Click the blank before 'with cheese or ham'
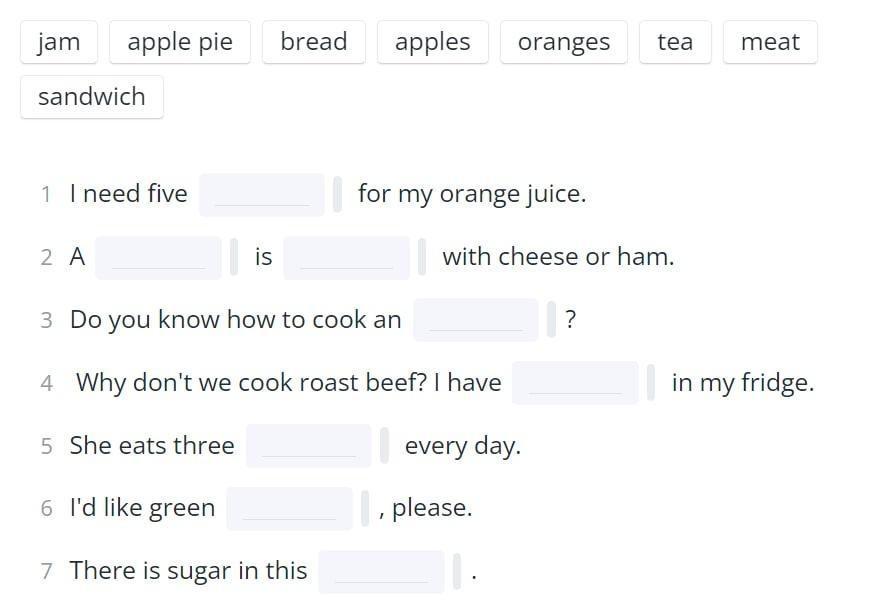This screenshot has width=896, height=612. [346, 257]
